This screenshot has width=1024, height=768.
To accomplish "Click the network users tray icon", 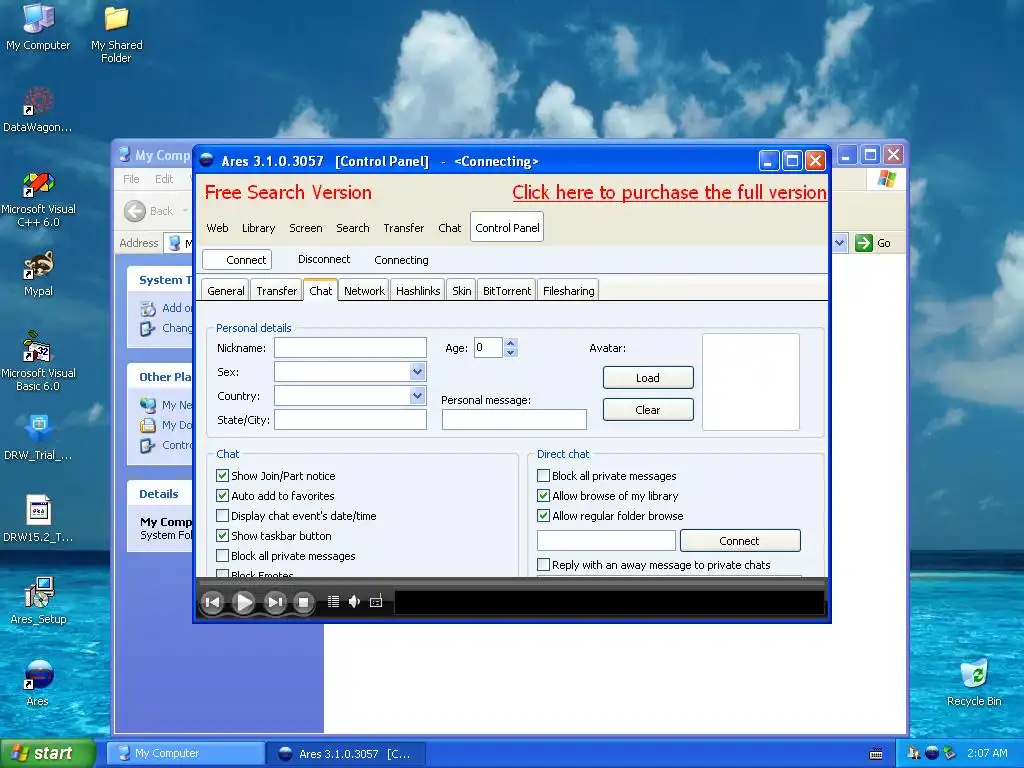I will (914, 753).
